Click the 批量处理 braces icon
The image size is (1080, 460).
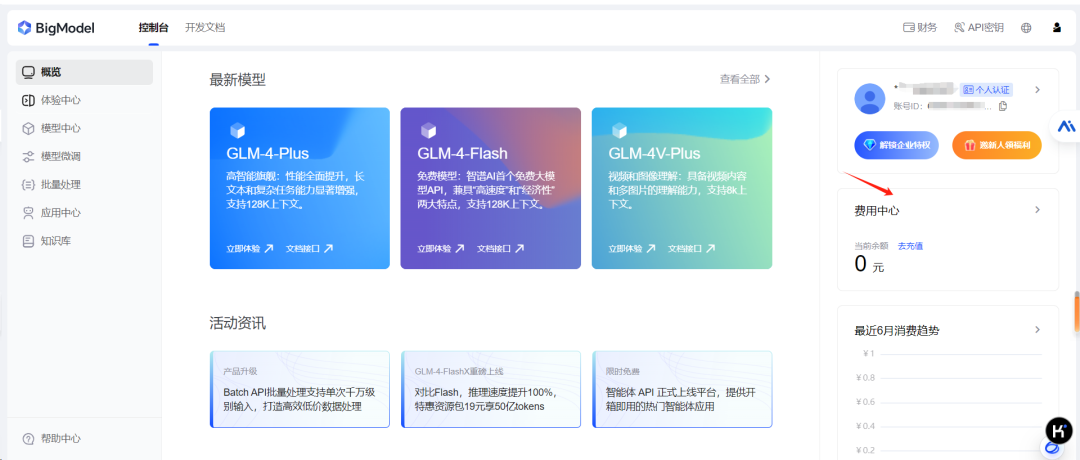pos(28,185)
